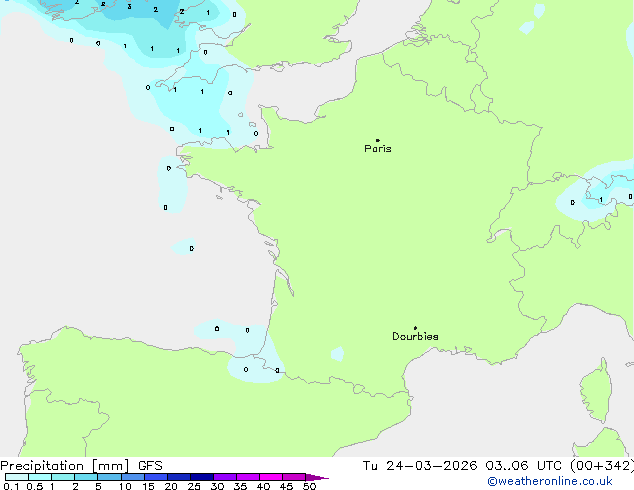Click the '(00+342)' forecast offset text
Screen dimensions: 634x490
[602, 466]
